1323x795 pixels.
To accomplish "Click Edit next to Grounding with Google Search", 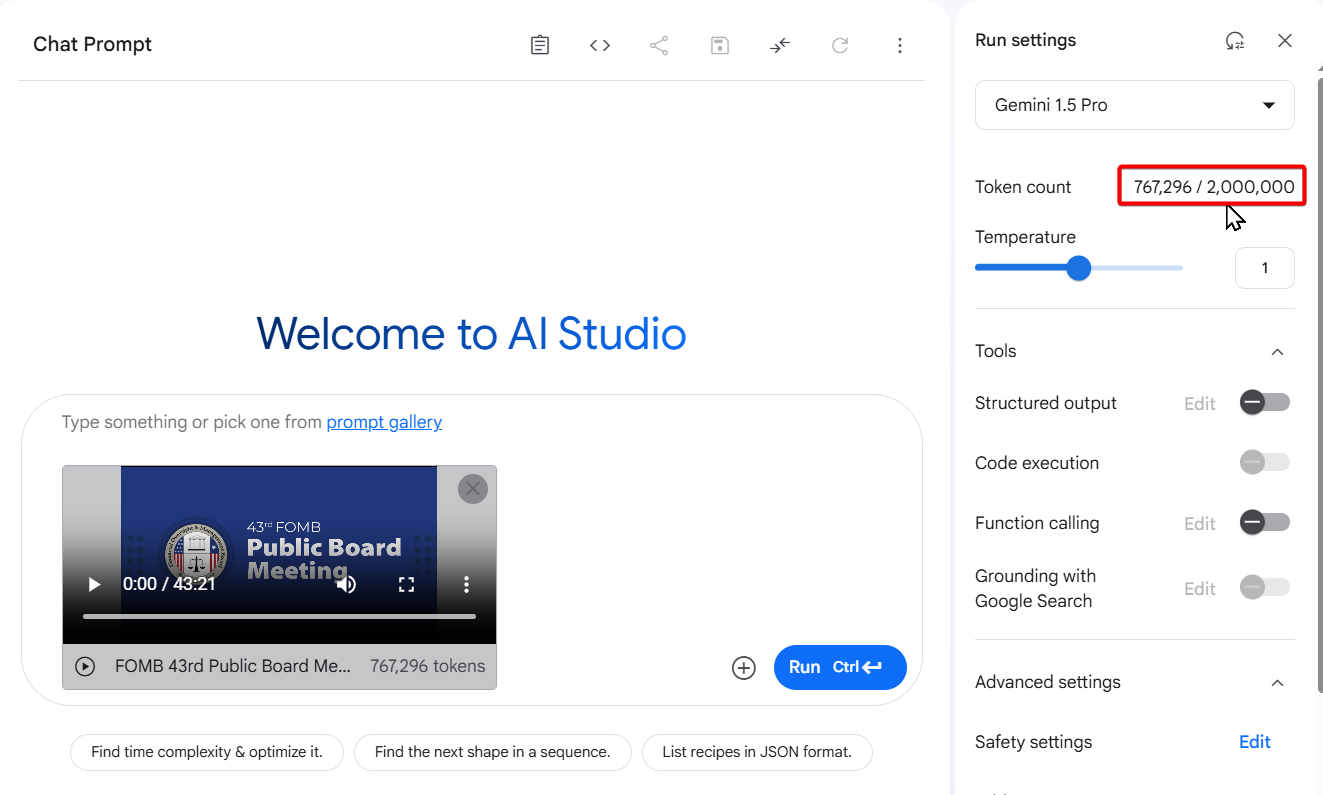I will tap(1200, 589).
